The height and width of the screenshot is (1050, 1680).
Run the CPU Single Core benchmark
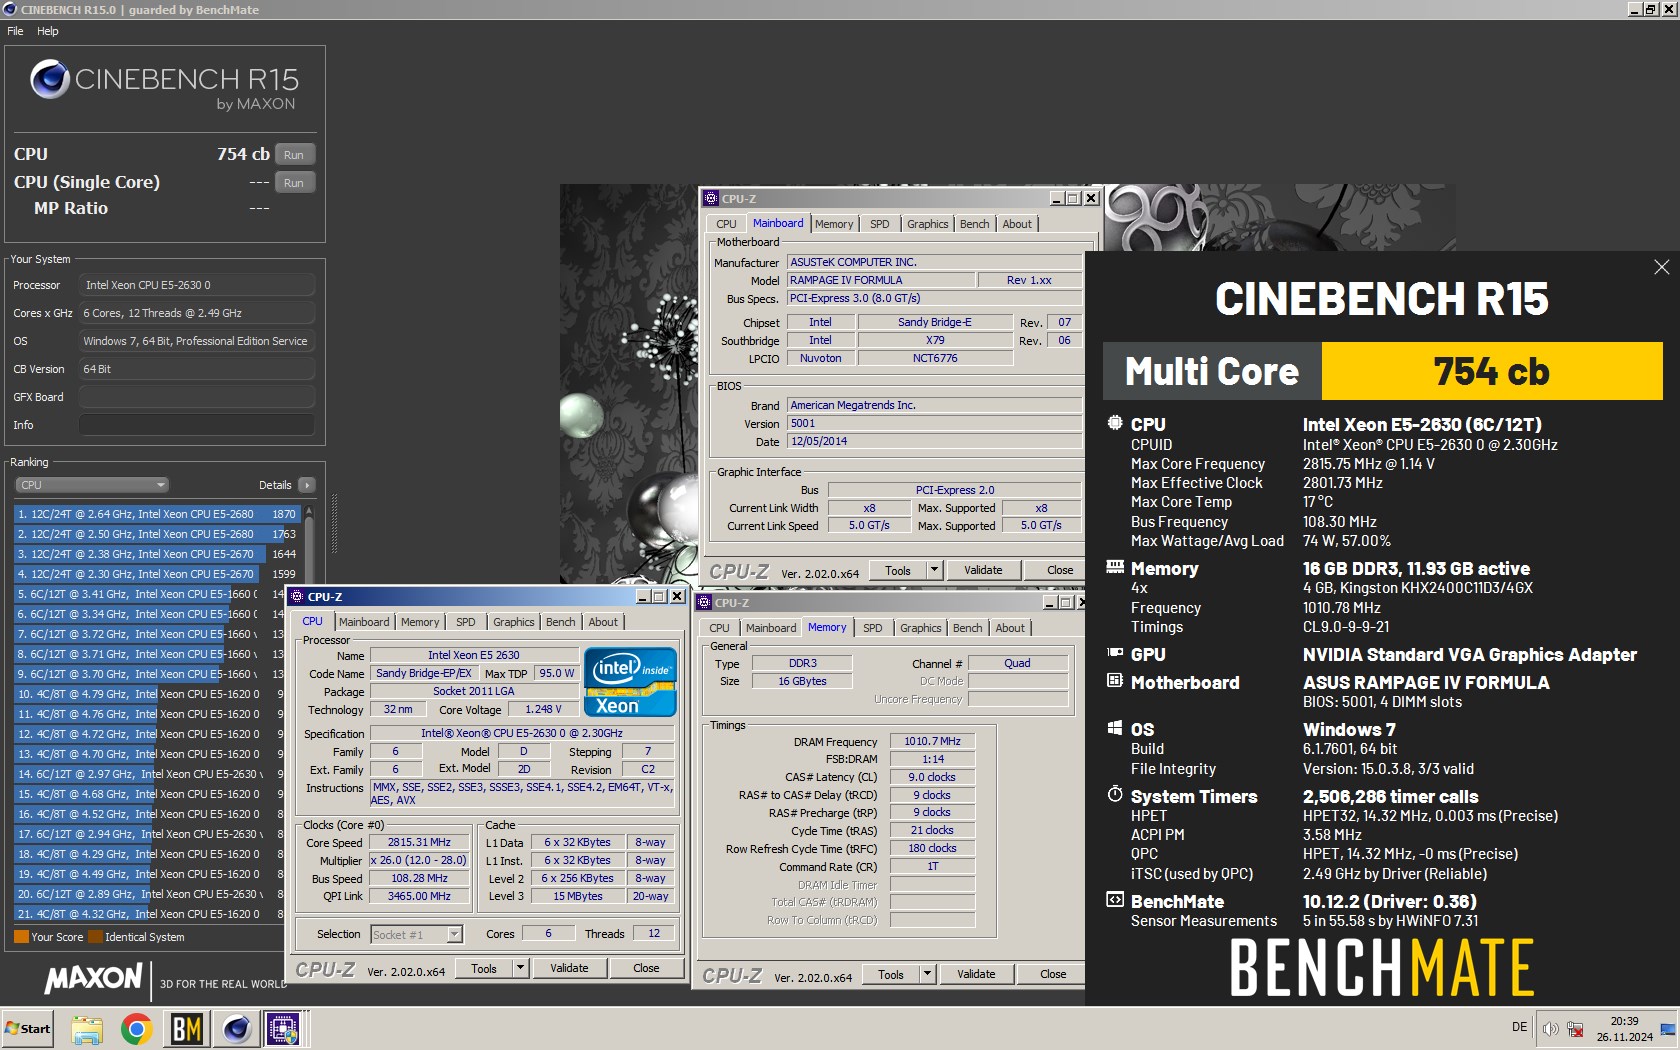point(294,182)
